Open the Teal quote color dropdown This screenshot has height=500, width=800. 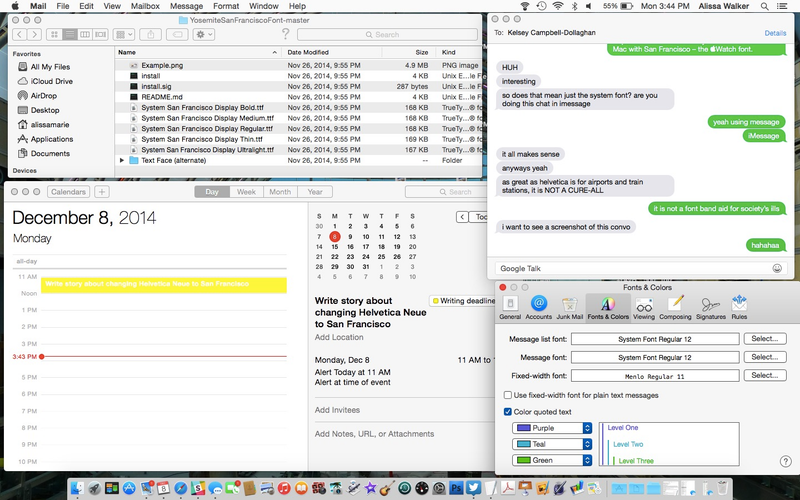tap(552, 444)
